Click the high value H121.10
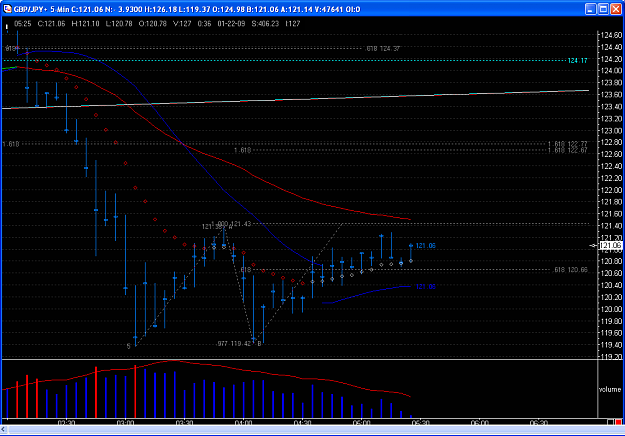Image resolution: width=625 pixels, height=436 pixels. click(85, 24)
